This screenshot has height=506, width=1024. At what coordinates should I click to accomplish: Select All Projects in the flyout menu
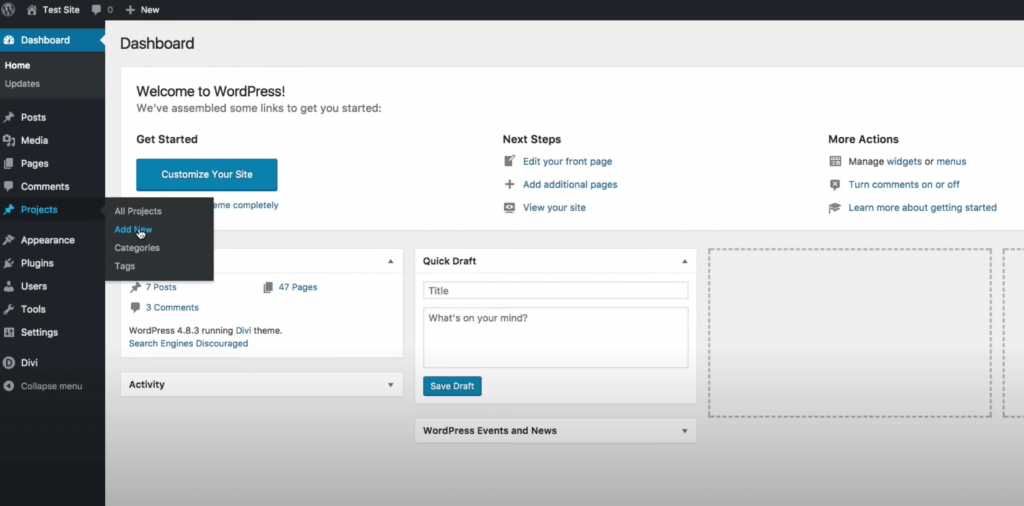click(138, 212)
